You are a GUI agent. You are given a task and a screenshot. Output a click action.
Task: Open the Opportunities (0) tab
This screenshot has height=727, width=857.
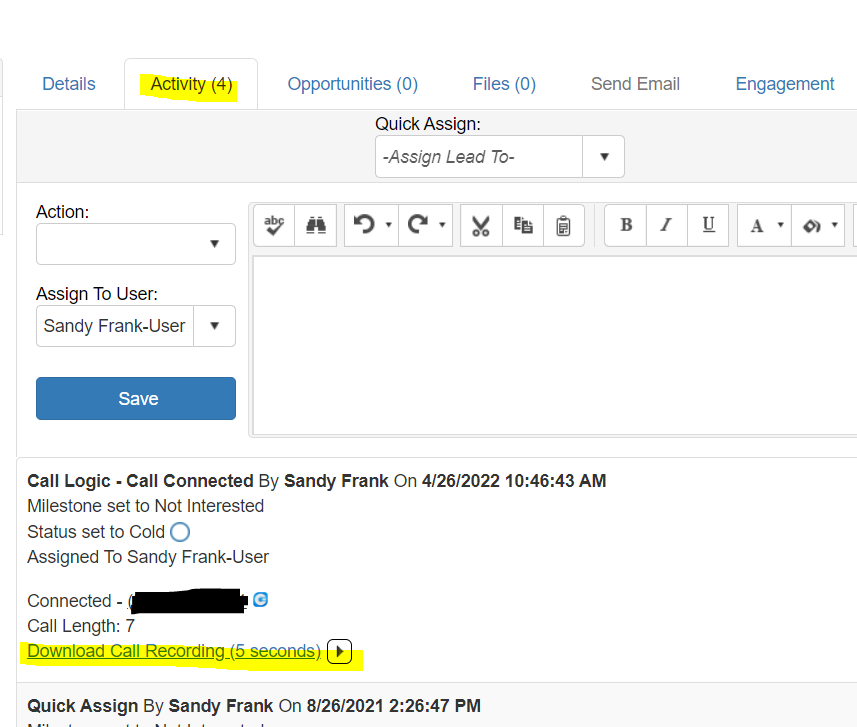pyautogui.click(x=353, y=84)
